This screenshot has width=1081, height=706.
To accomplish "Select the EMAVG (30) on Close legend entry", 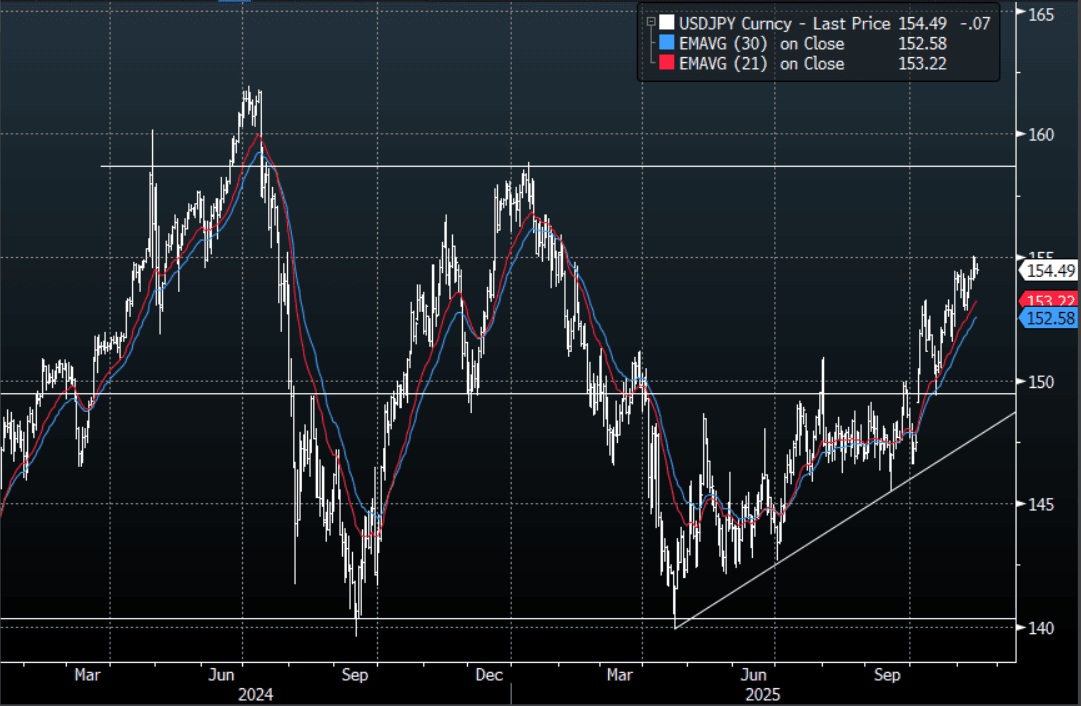I will [x=761, y=44].
